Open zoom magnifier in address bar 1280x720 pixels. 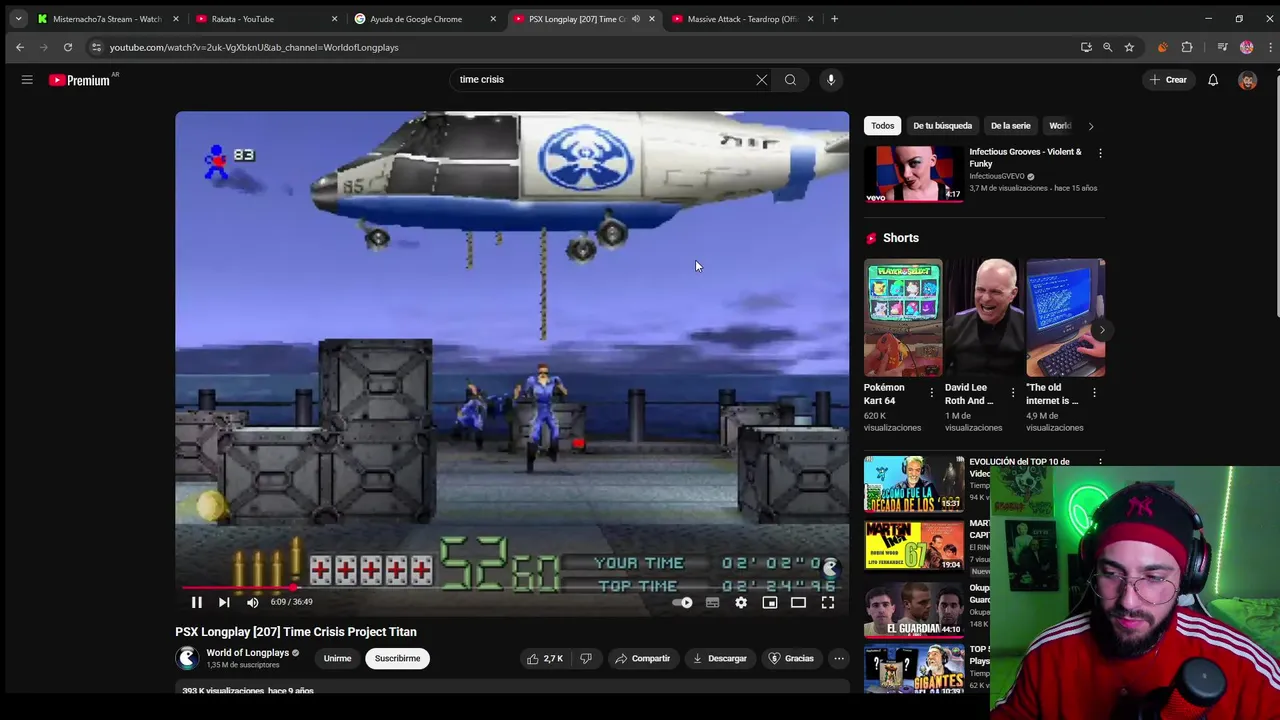(1107, 47)
